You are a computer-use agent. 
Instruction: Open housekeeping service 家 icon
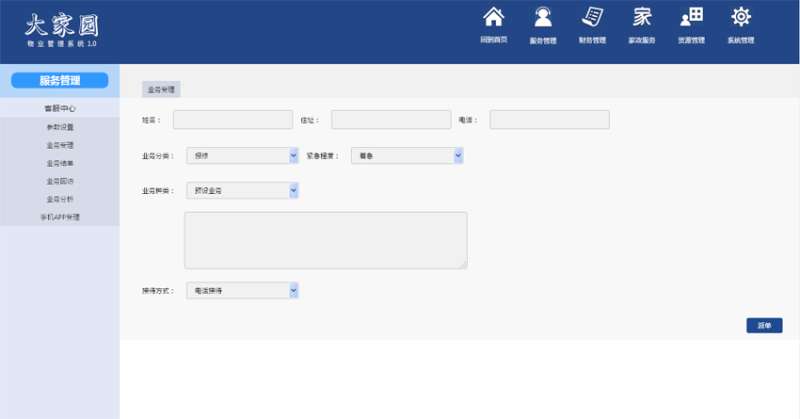coord(642,17)
